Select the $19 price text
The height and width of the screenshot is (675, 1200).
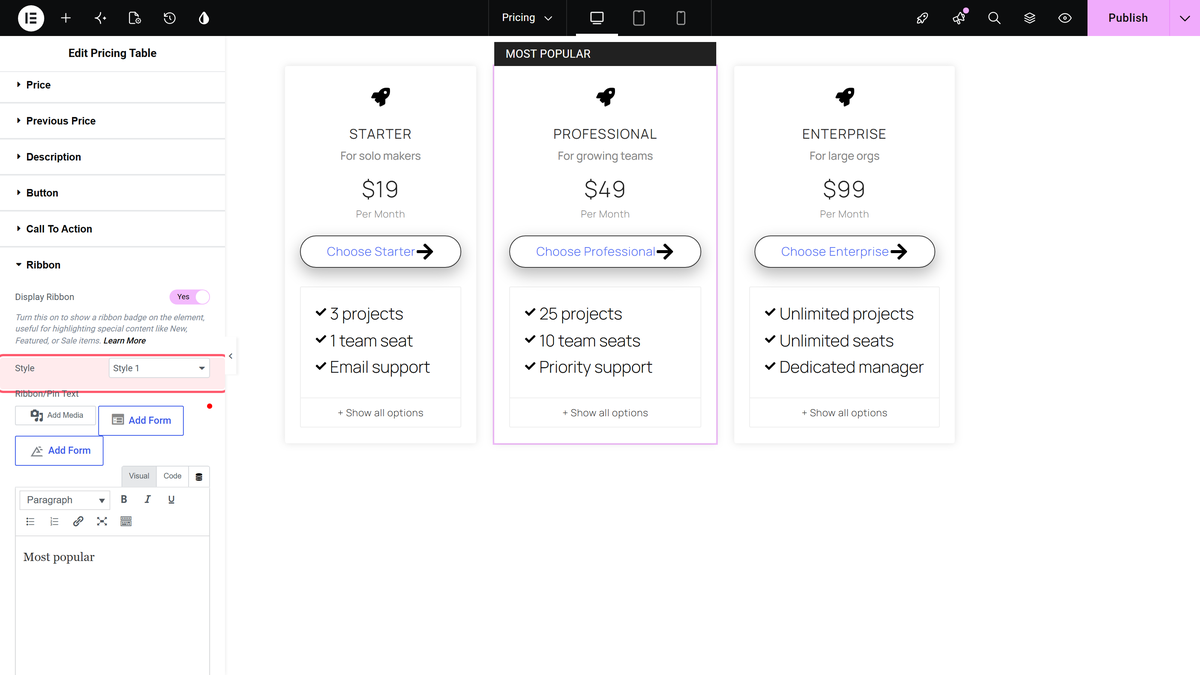(x=380, y=189)
